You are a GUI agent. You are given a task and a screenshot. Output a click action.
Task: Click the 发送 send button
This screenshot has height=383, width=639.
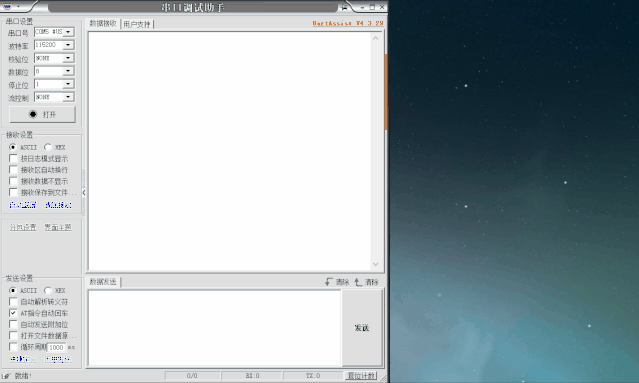(362, 328)
